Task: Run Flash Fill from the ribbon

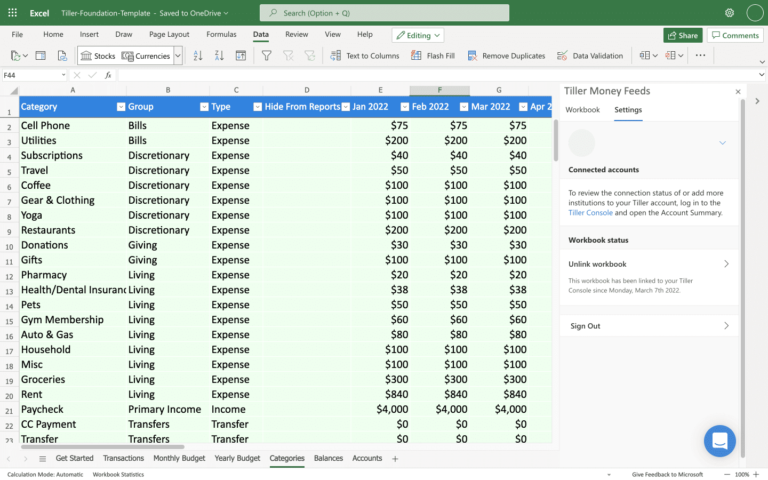Action: coord(432,56)
